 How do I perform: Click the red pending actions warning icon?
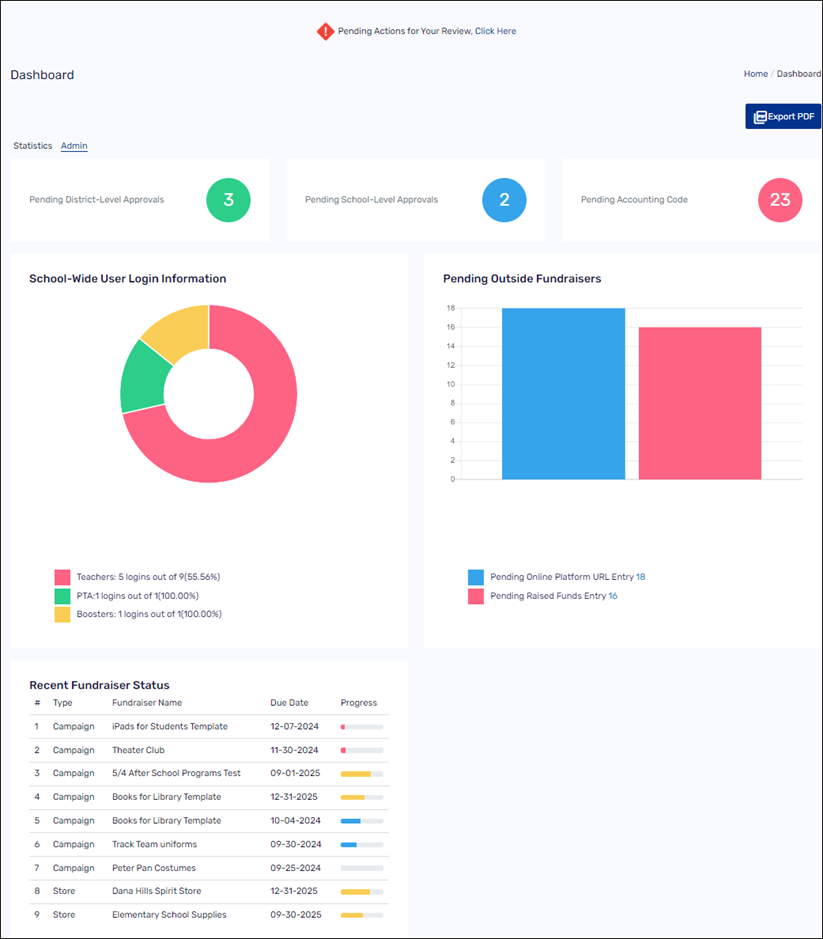tap(325, 31)
